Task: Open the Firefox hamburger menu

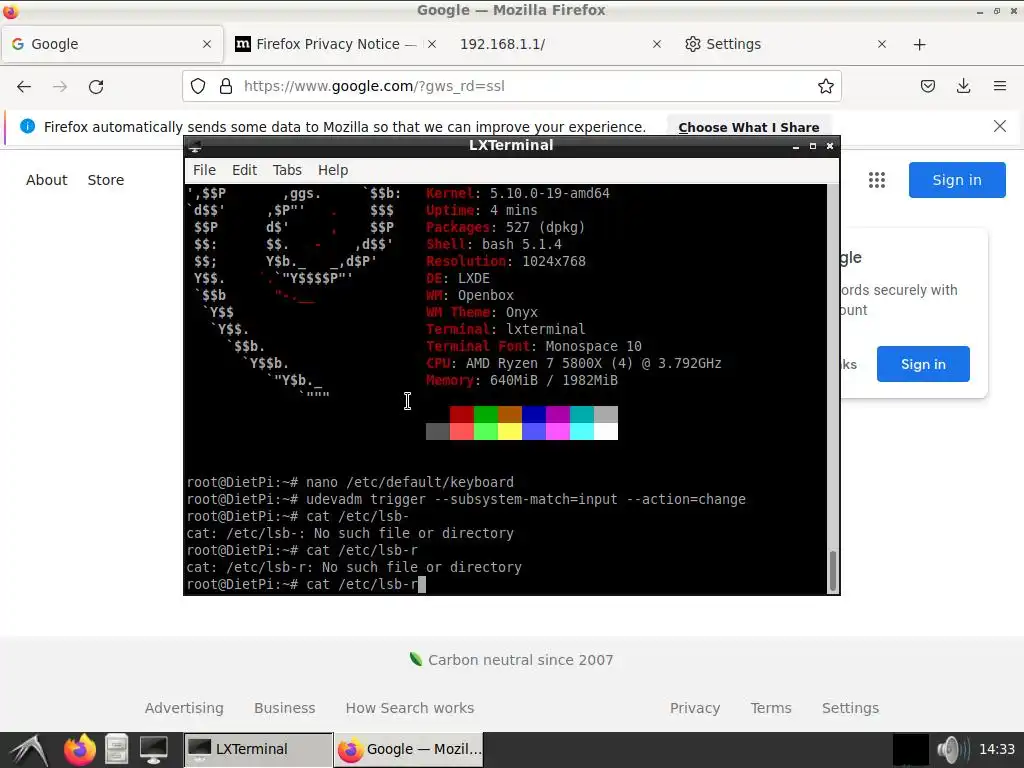Action: (x=999, y=86)
